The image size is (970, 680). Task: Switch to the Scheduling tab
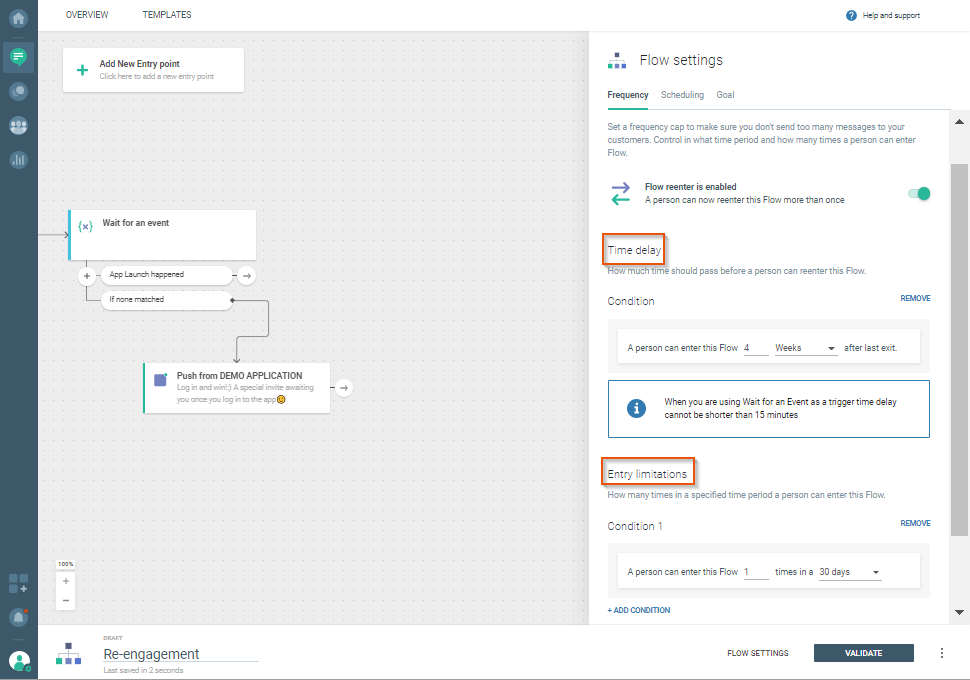(x=682, y=95)
